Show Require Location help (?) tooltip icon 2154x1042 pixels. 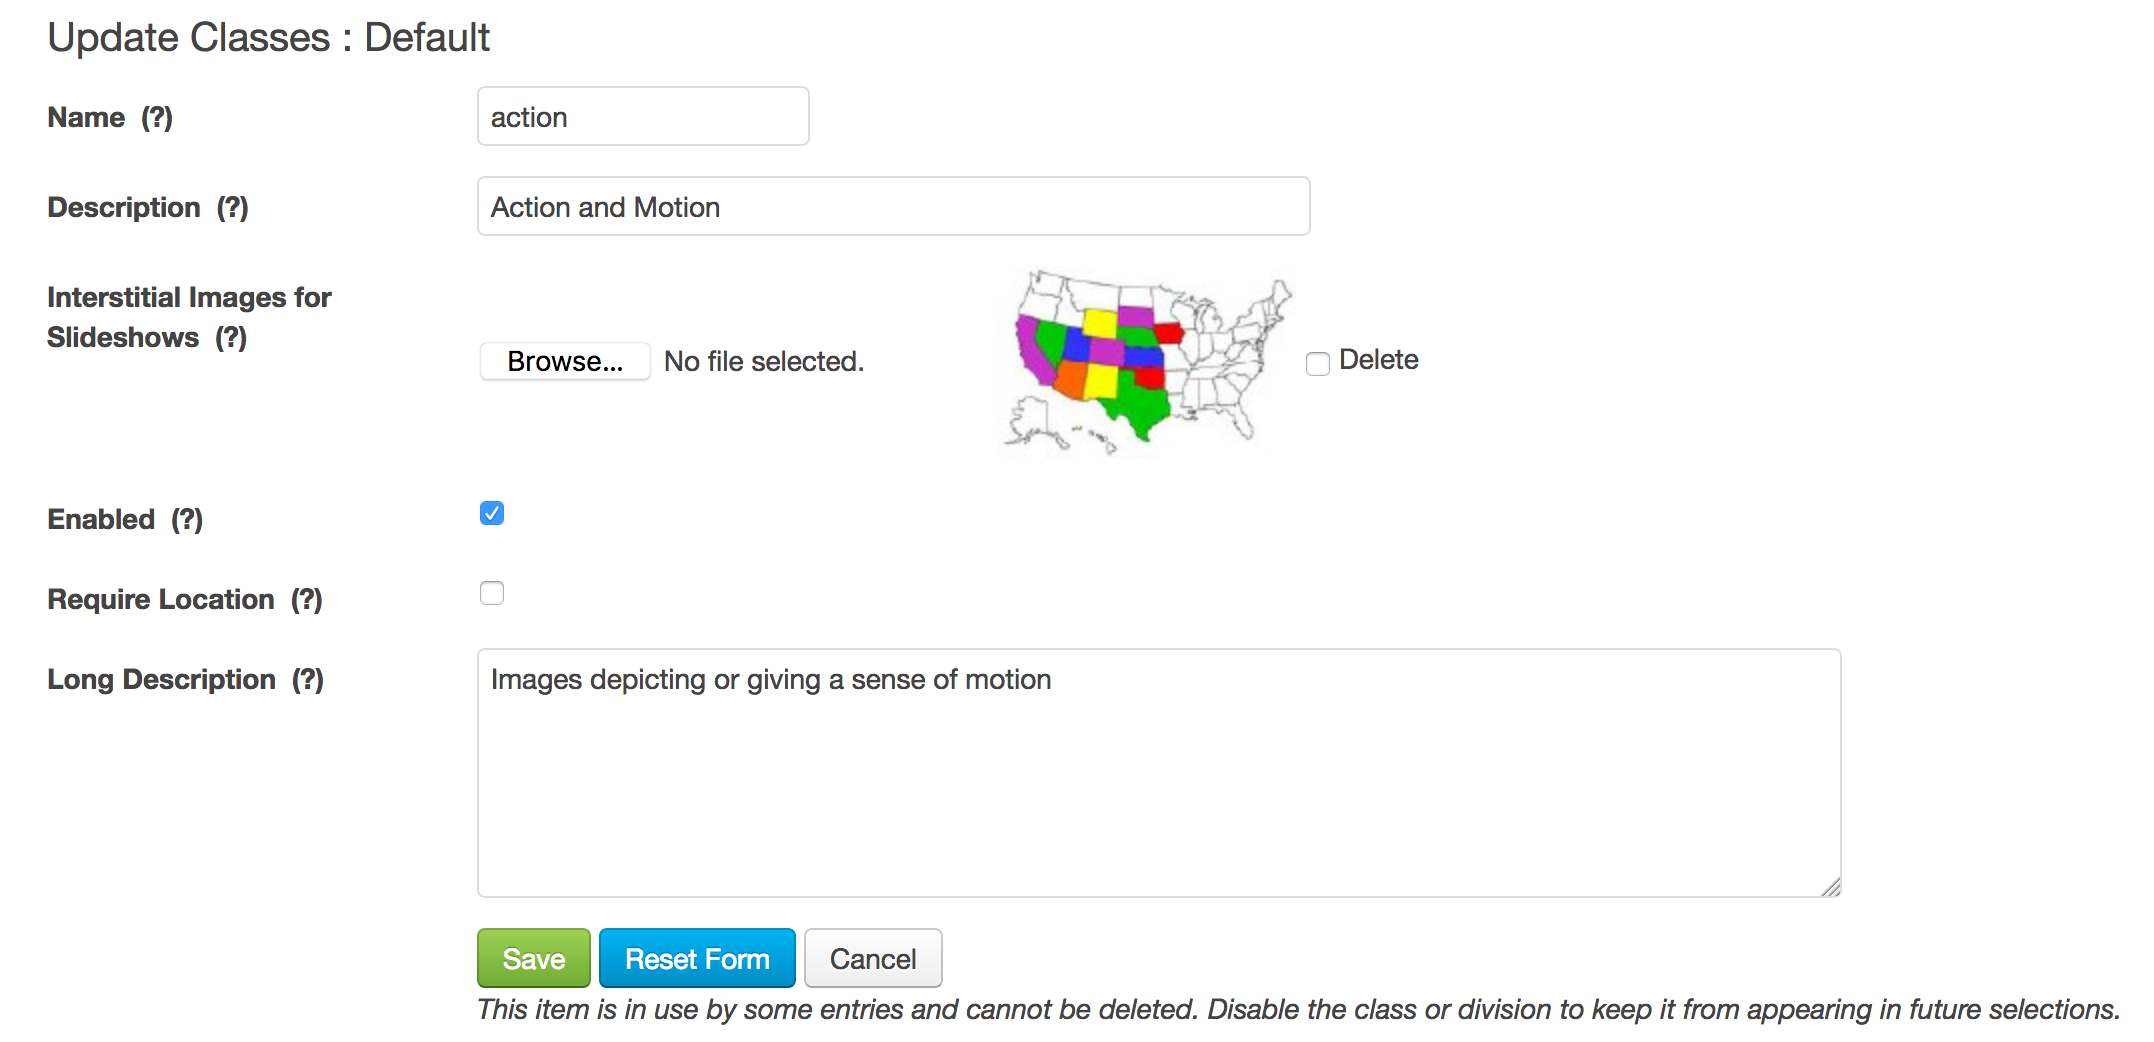(x=307, y=600)
